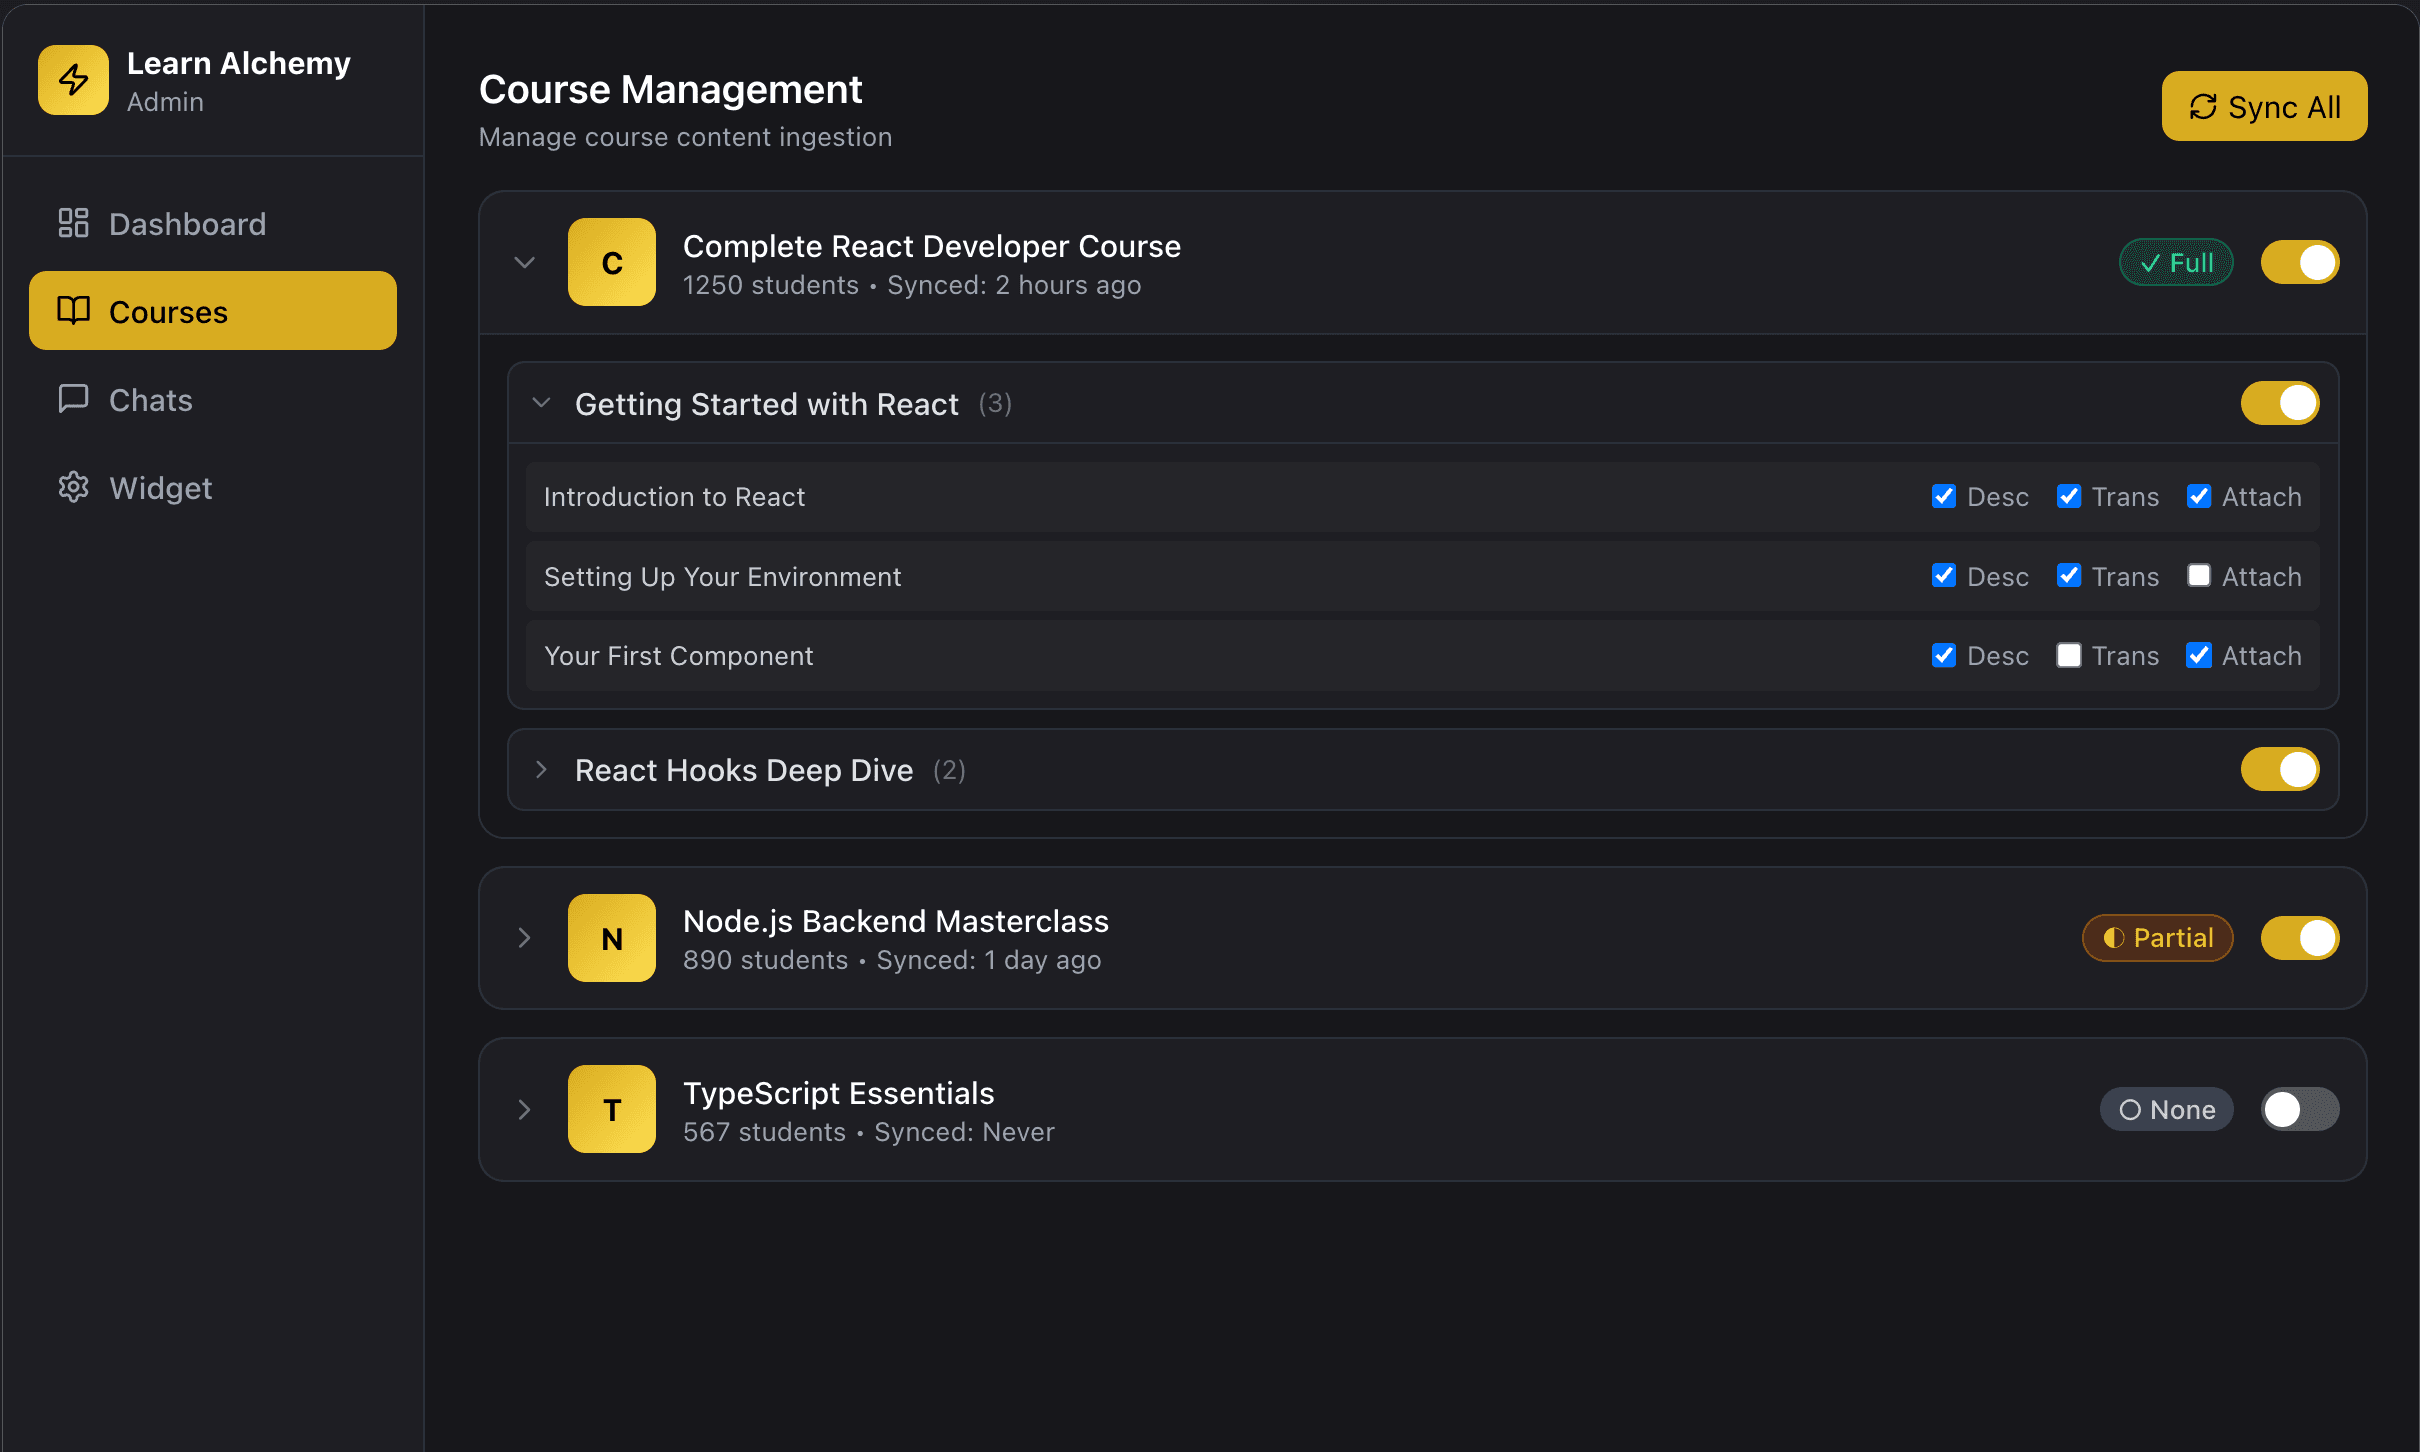This screenshot has width=2420, height=1452.
Task: Click the Courses book icon
Action: (73, 311)
